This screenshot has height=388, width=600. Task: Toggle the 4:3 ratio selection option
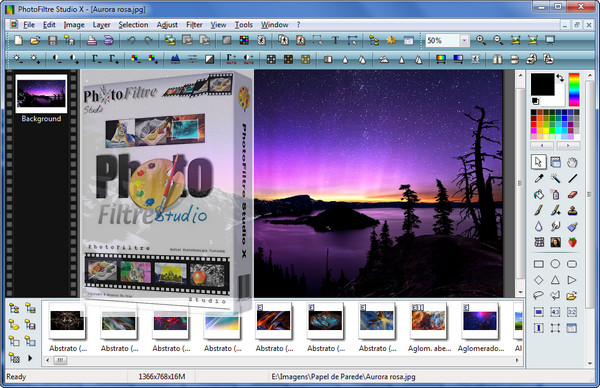coord(555,312)
